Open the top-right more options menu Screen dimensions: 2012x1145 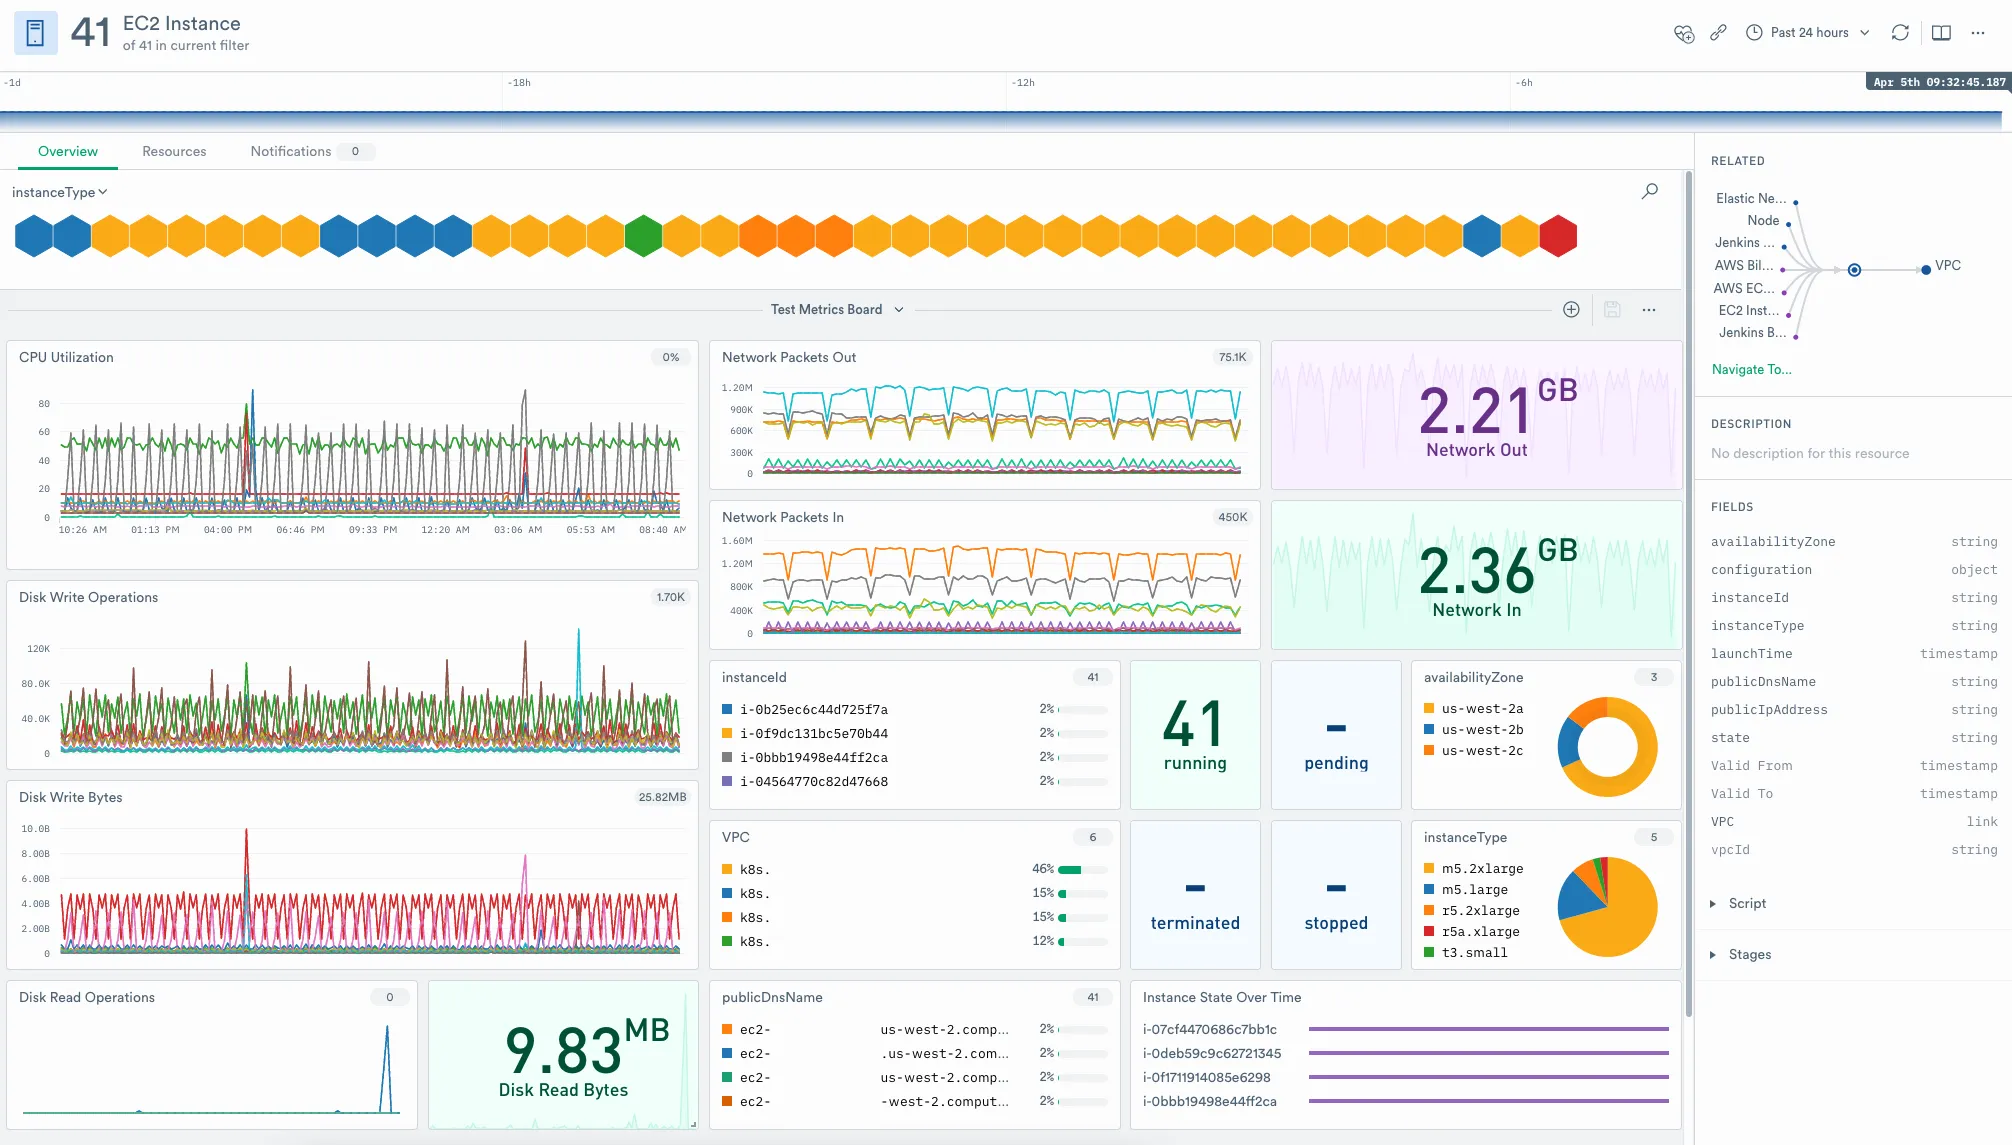1978,33
